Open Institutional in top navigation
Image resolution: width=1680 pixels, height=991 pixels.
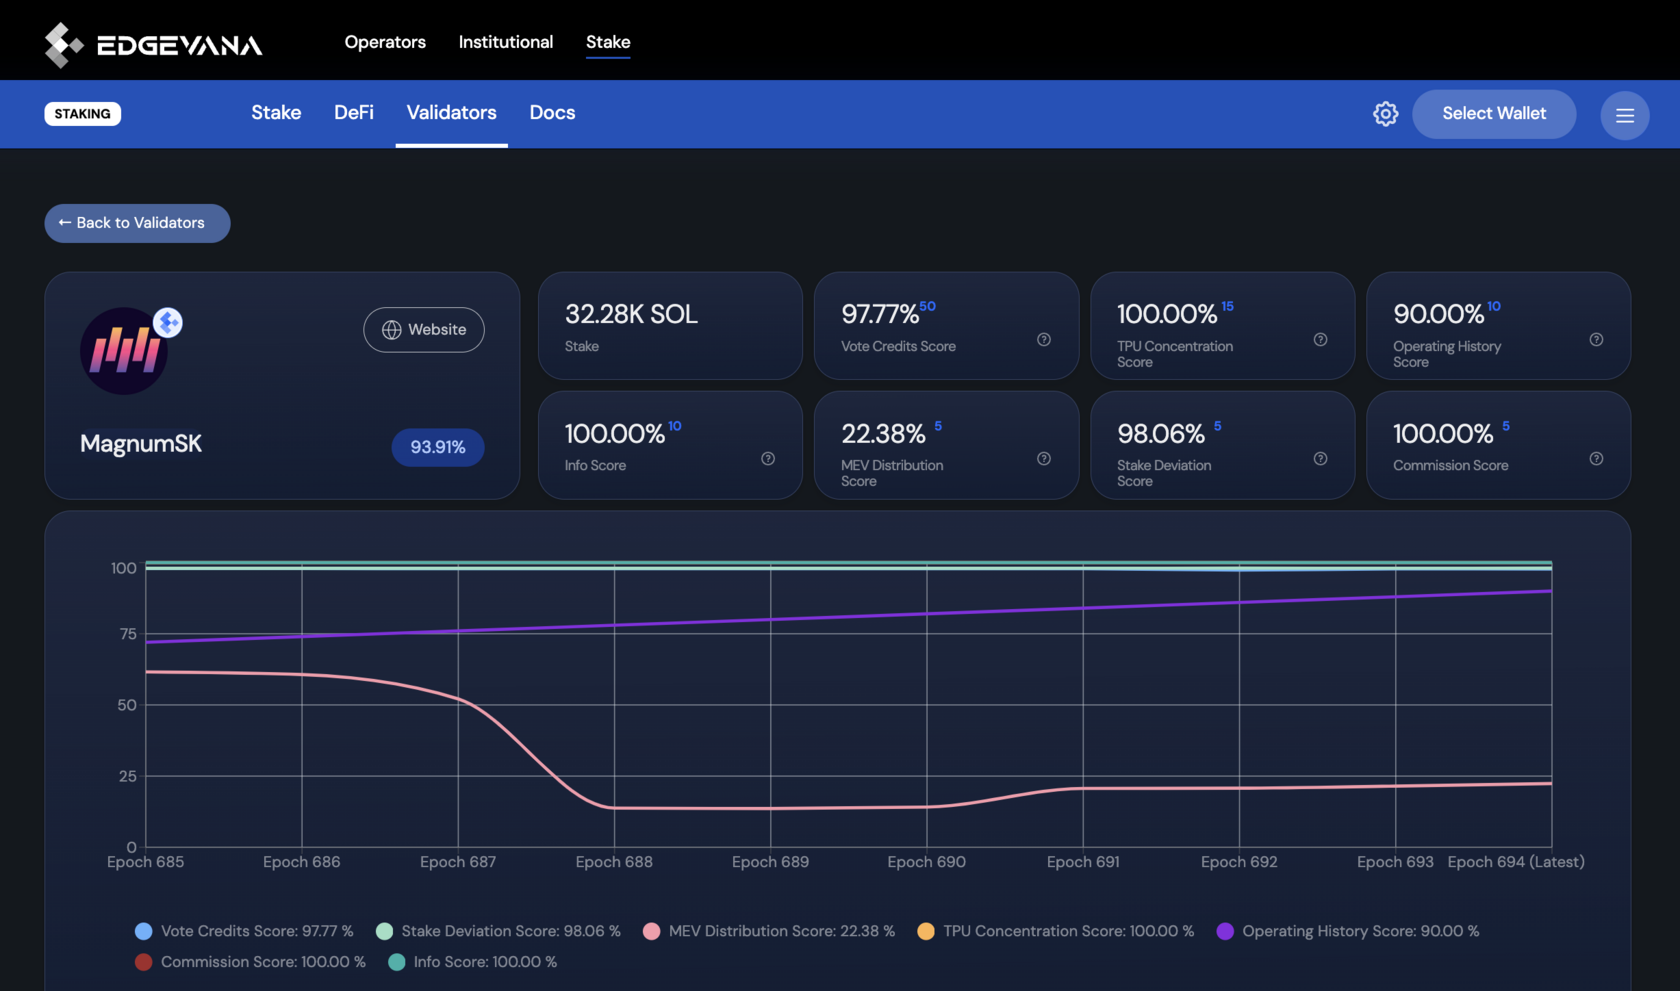tap(506, 42)
